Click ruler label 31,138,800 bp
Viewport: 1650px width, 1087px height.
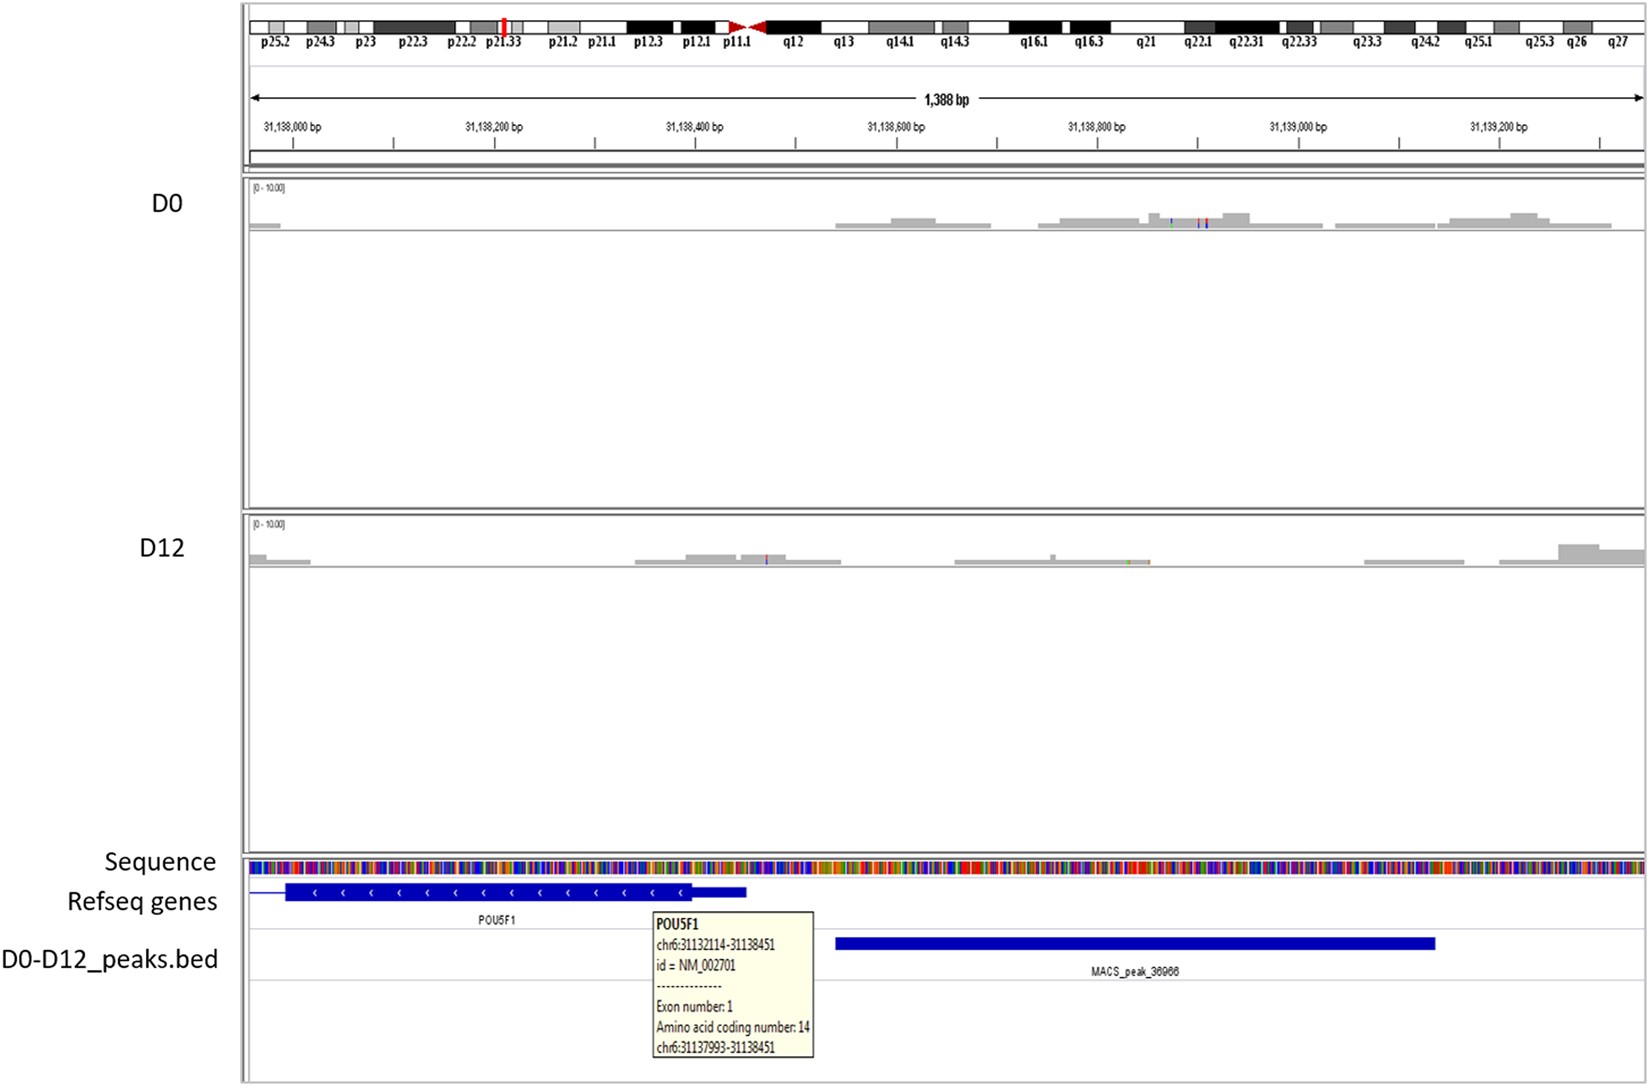pyautogui.click(x=1097, y=127)
